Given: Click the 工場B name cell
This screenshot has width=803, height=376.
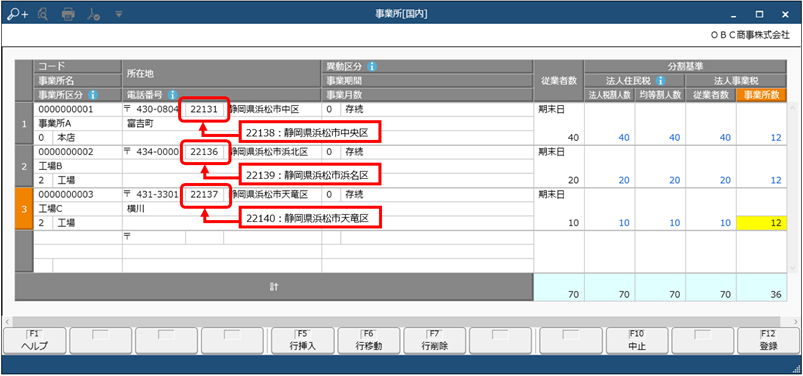Looking at the screenshot, I should click(77, 166).
